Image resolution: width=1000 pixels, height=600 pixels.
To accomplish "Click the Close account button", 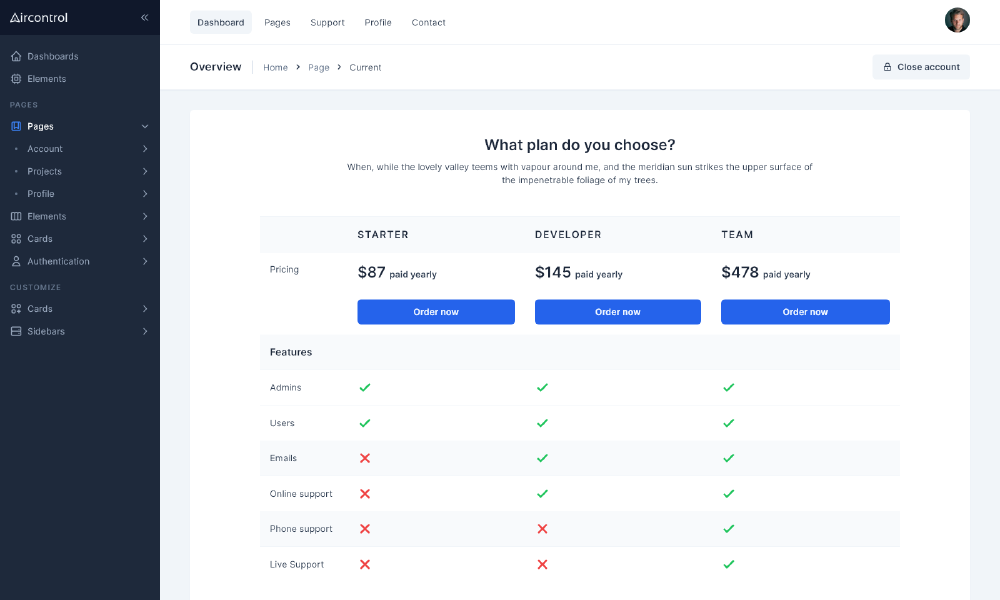I will pos(921,67).
